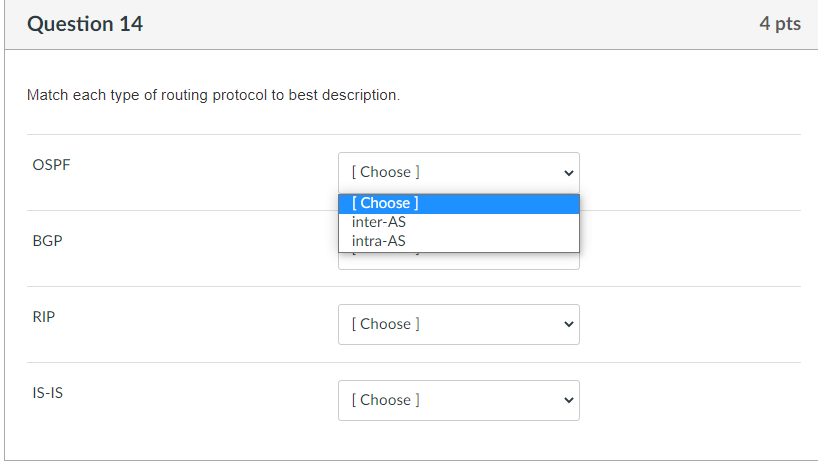Click the routing protocol instruction text
The image size is (818, 463).
pyautogui.click(x=213, y=95)
